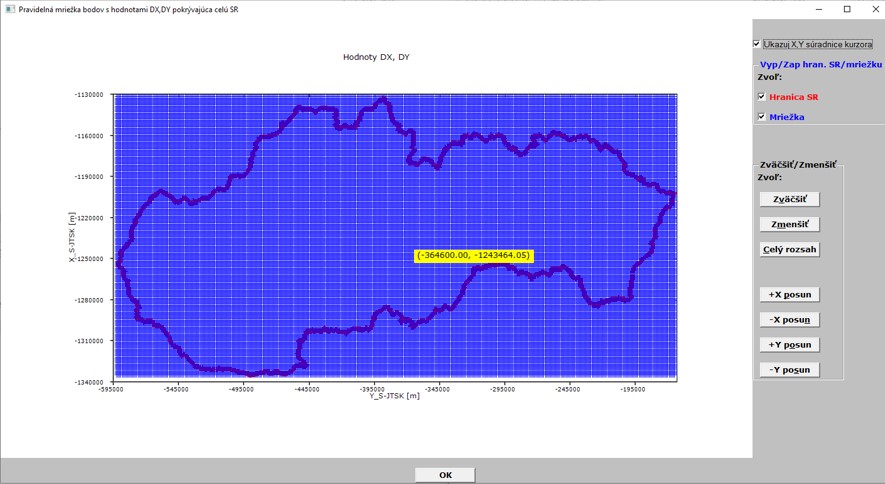Click the -195000 axis tick label
The height and width of the screenshot is (484, 885).
click(633, 389)
